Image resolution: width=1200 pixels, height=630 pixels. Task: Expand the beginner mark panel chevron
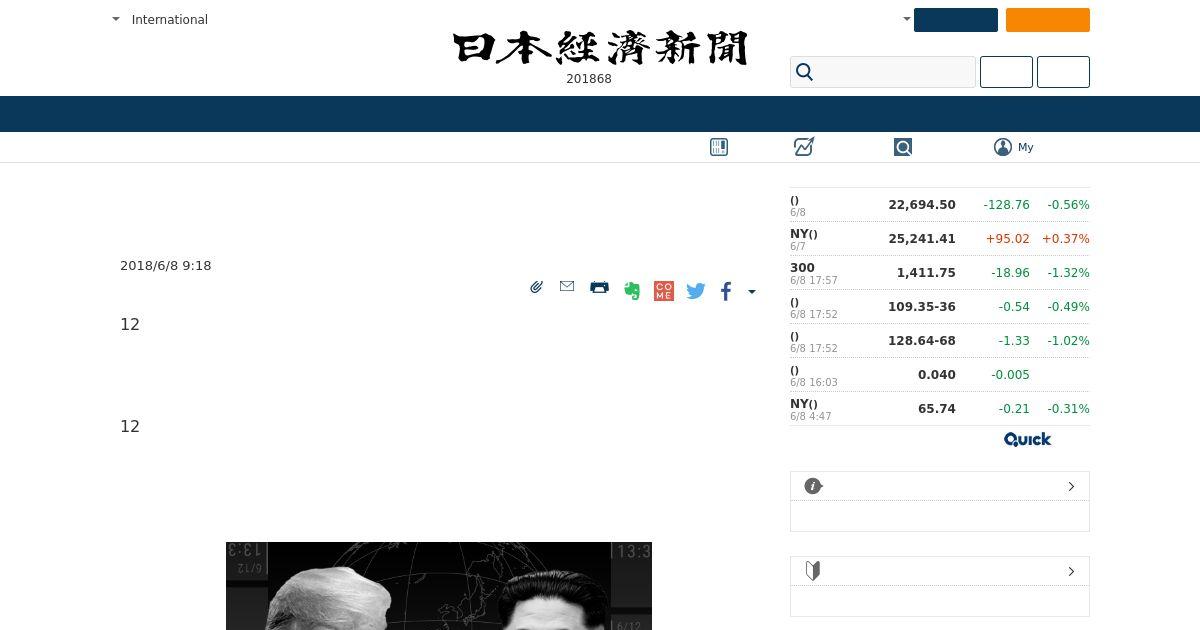1071,571
